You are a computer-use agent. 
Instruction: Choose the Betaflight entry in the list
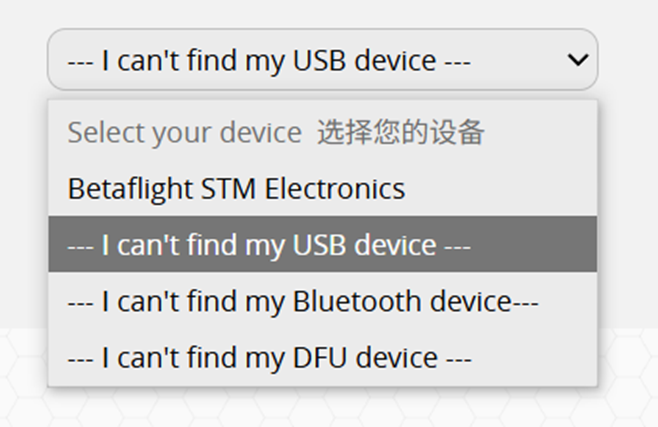point(322,188)
